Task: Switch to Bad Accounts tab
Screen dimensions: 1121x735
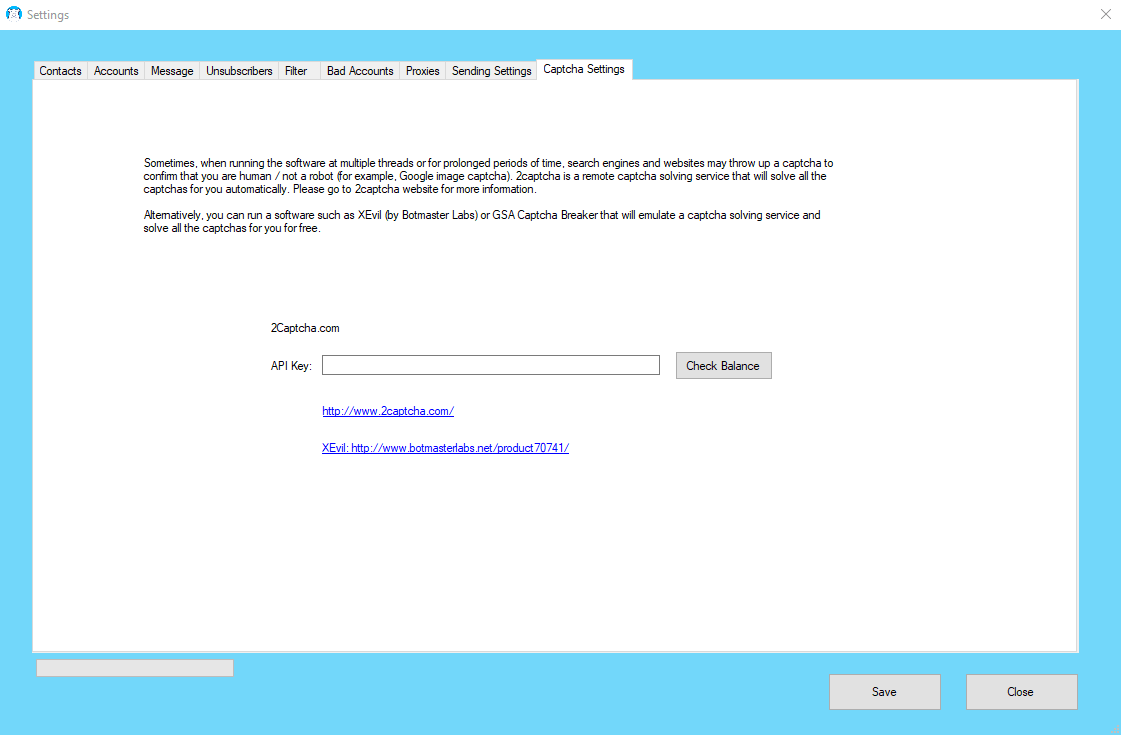Action: (360, 71)
